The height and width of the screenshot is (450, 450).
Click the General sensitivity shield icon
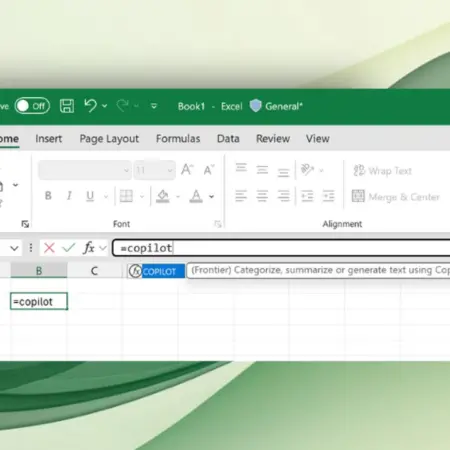coord(256,106)
